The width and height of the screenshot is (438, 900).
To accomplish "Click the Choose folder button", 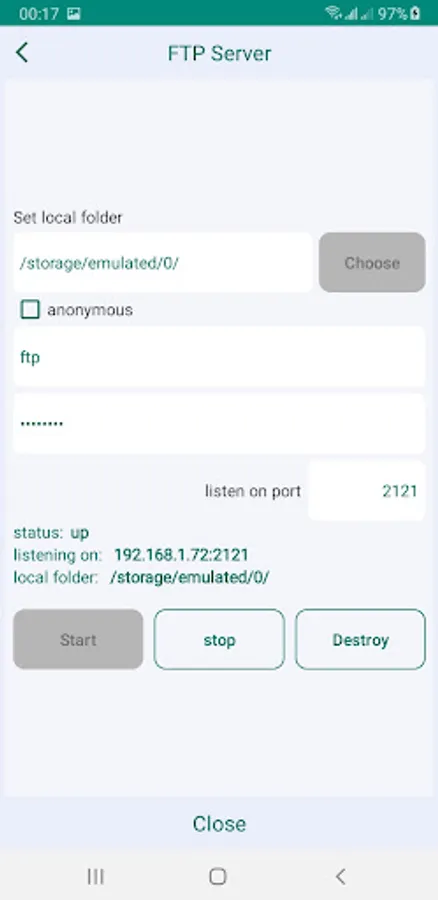I will tap(372, 262).
